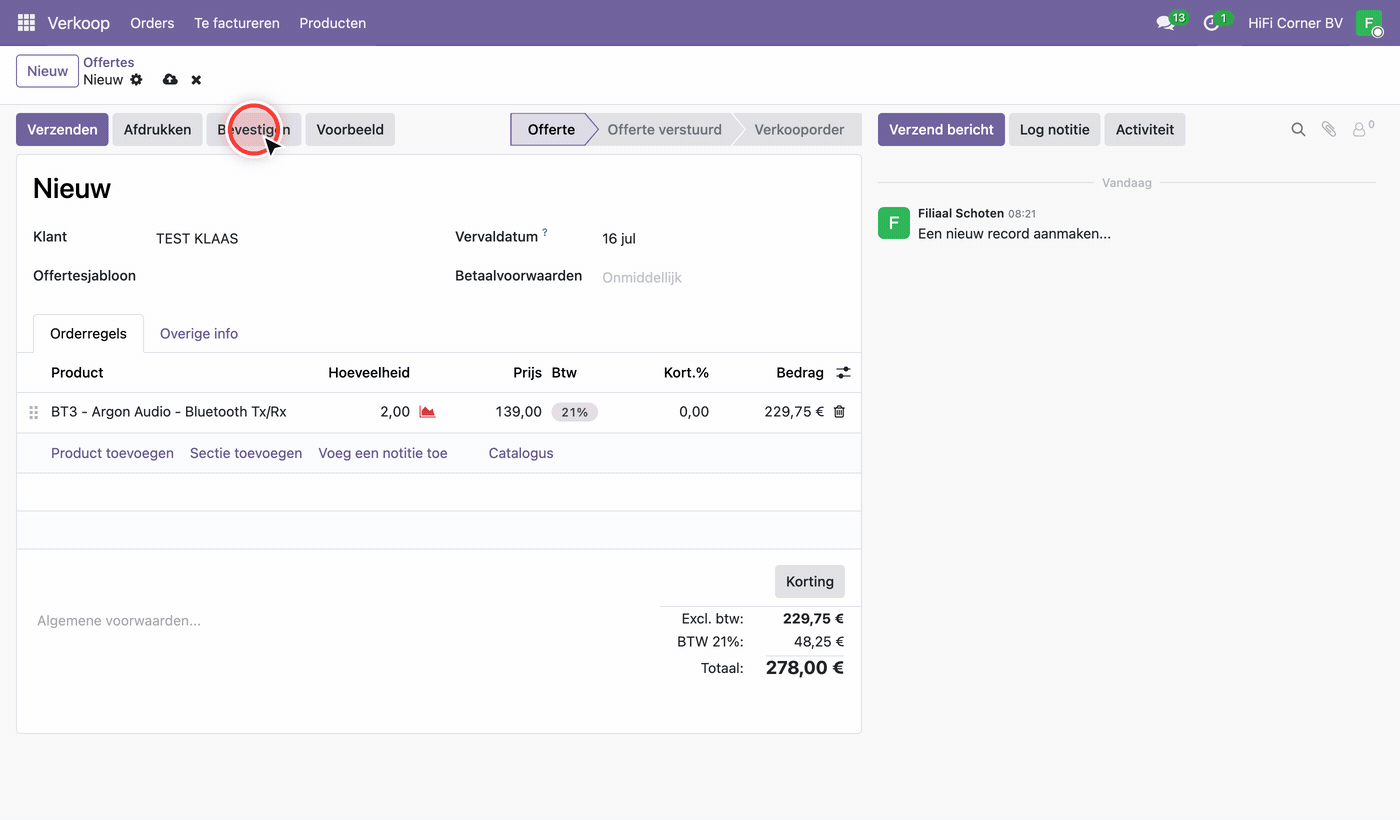Discard changes with the X icon
This screenshot has width=1400, height=820.
coord(196,80)
